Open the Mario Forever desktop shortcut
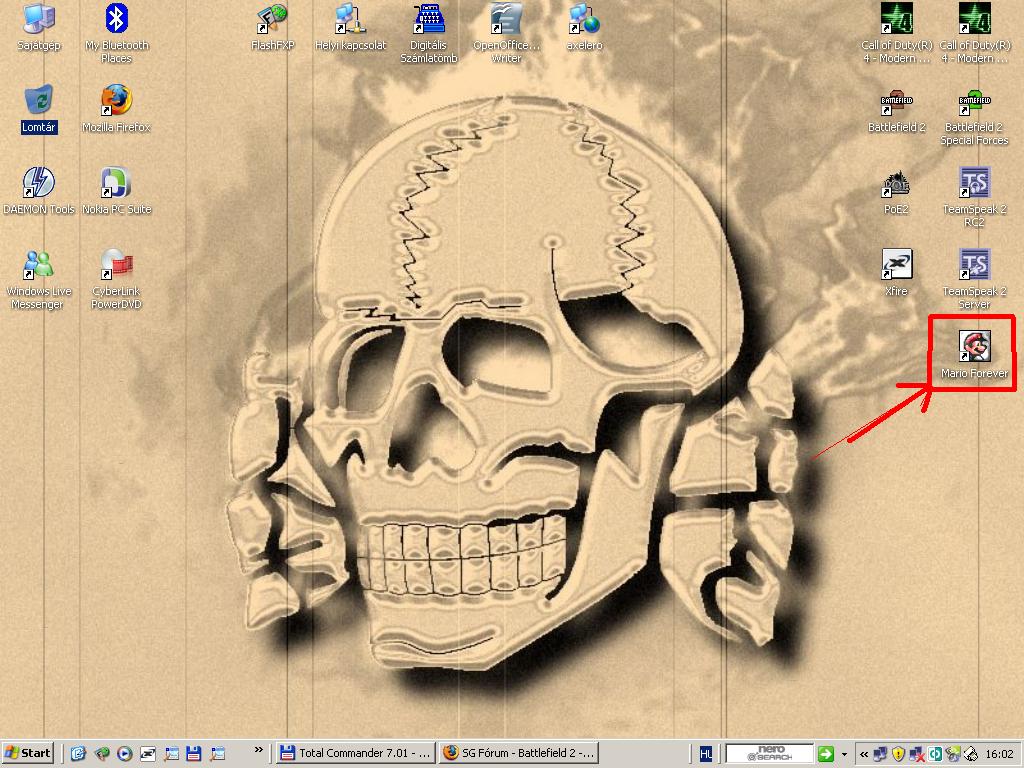 pos(974,348)
